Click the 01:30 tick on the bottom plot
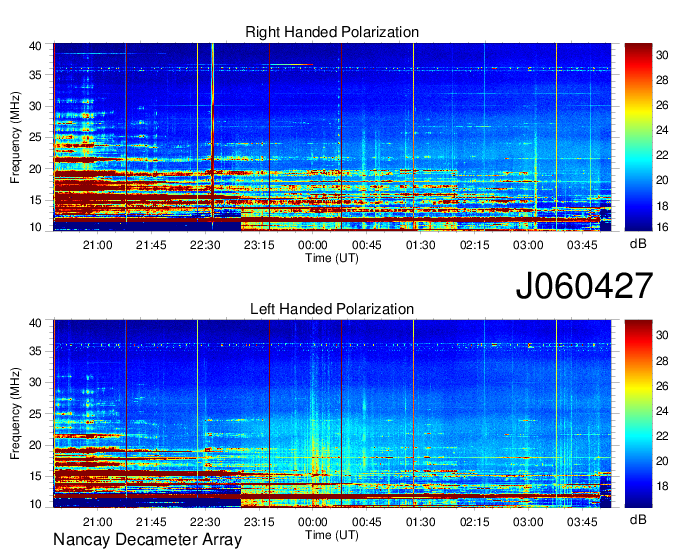This screenshot has height=552, width=680. pos(421,522)
